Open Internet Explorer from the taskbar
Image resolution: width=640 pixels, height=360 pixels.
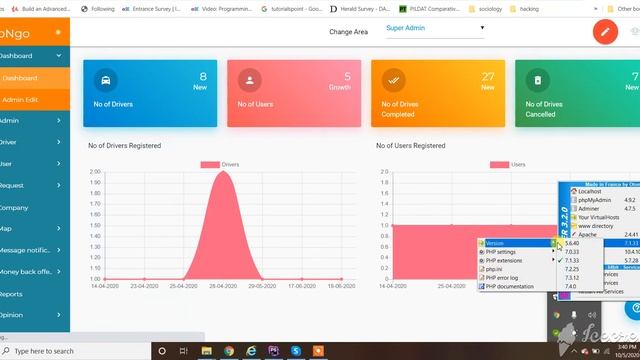251,351
